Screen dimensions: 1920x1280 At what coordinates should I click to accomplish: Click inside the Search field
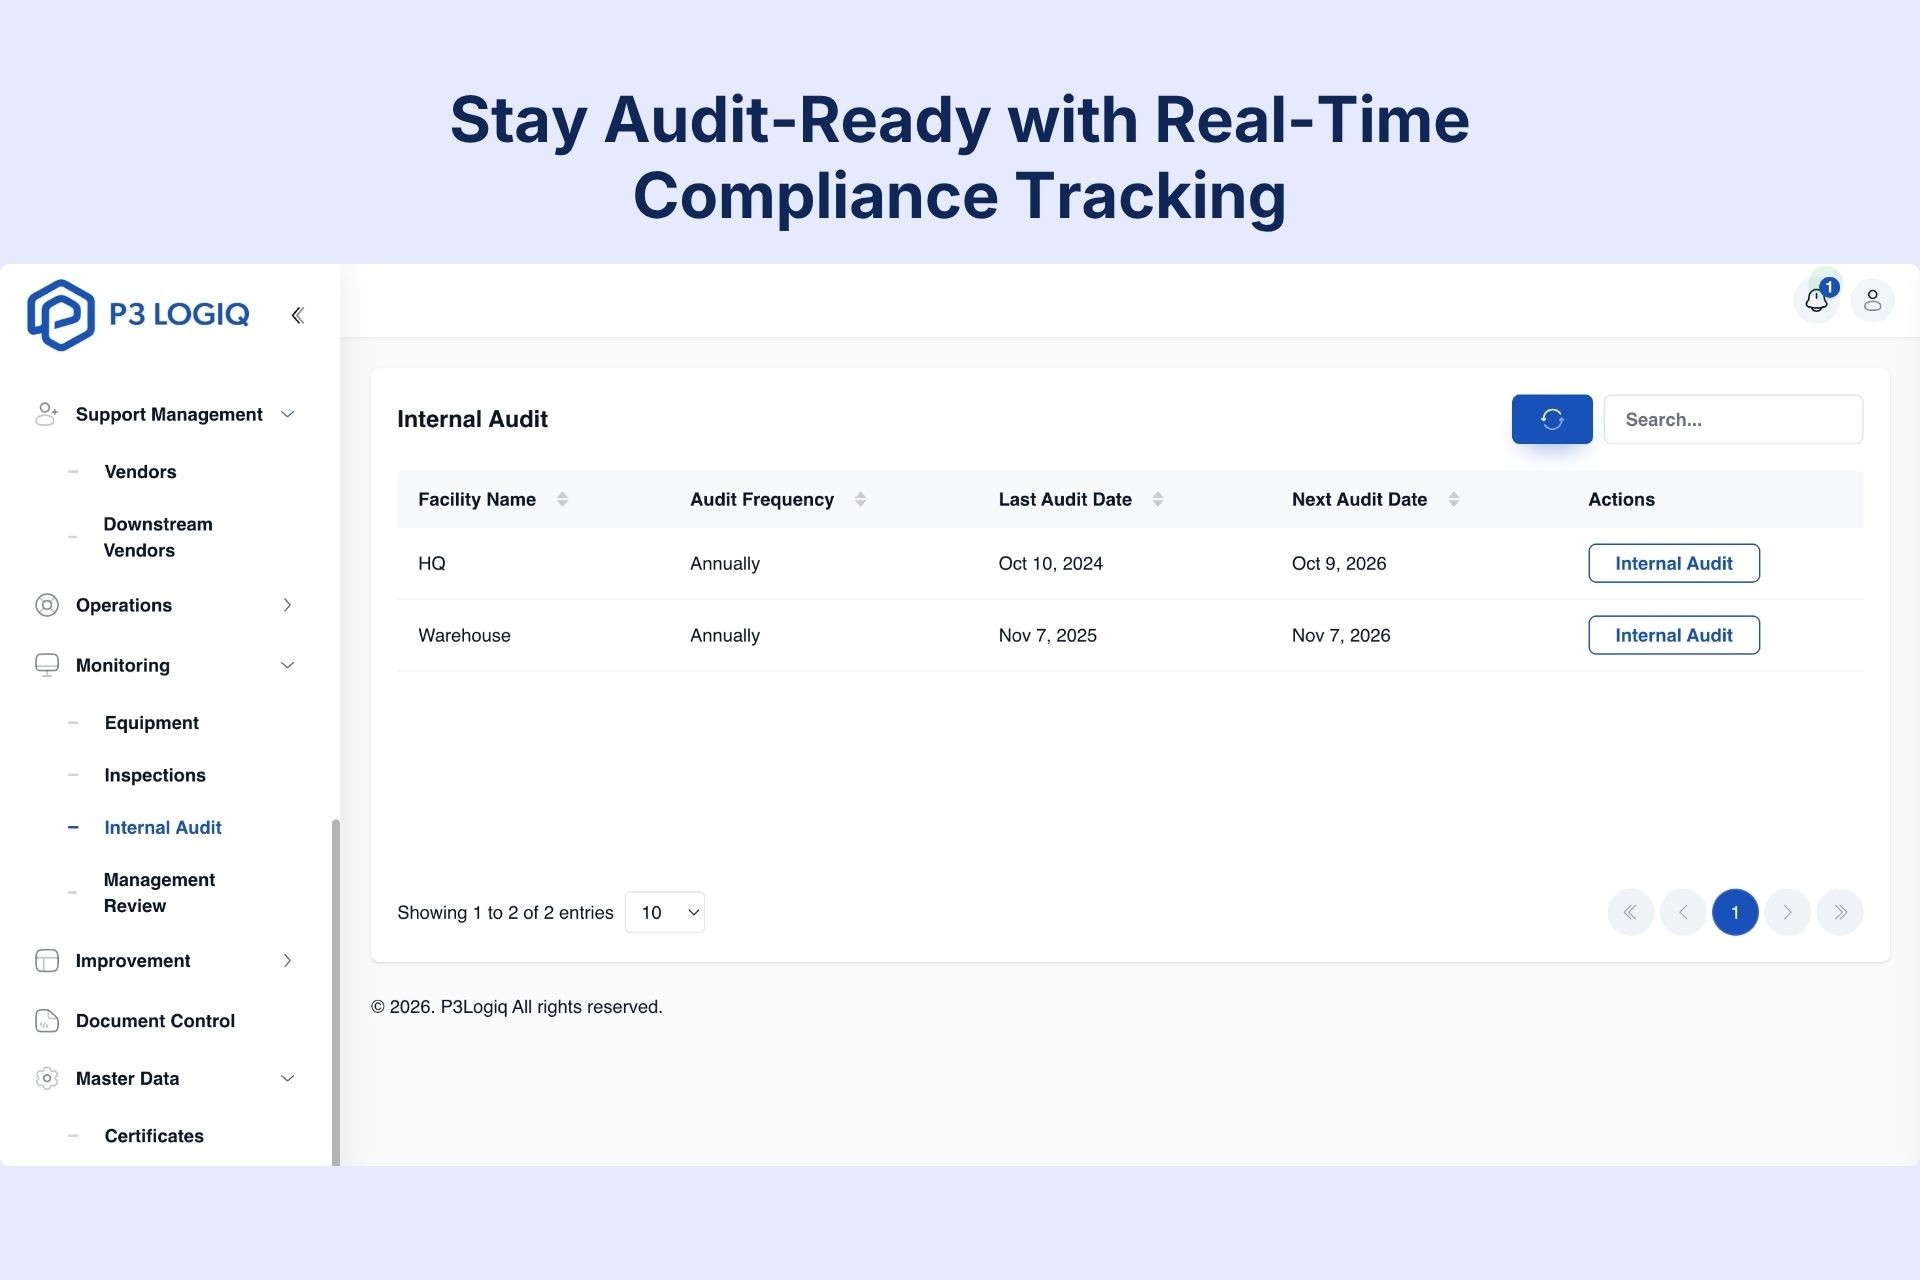click(1732, 419)
